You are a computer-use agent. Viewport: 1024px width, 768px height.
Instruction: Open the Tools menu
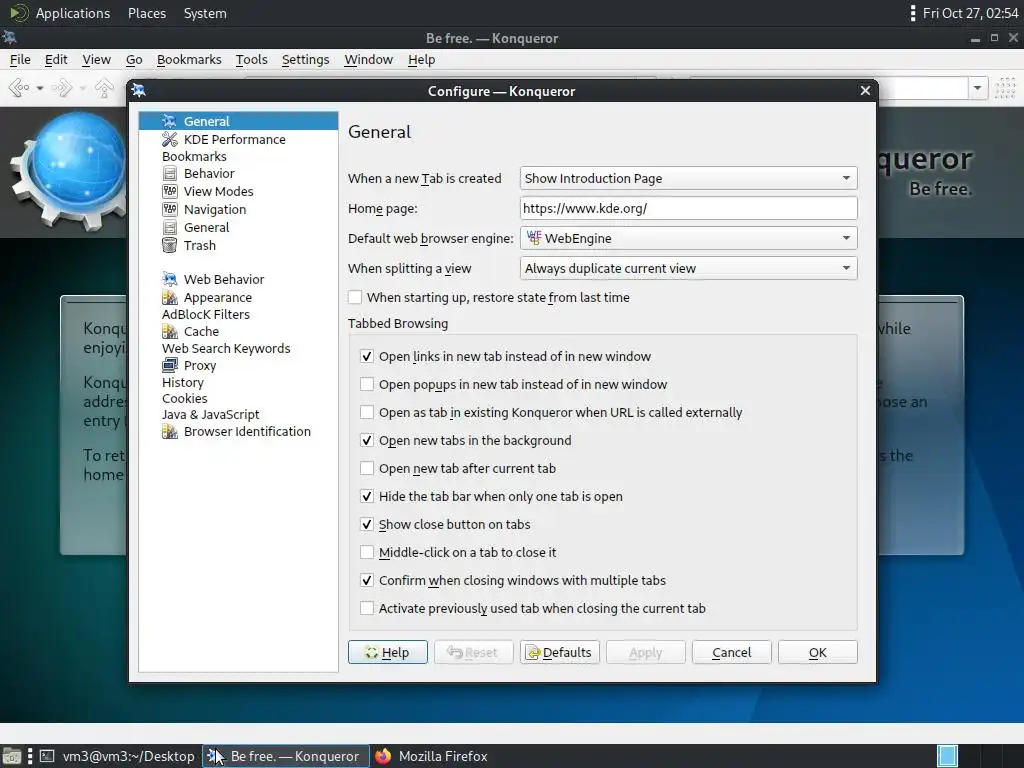coord(251,59)
